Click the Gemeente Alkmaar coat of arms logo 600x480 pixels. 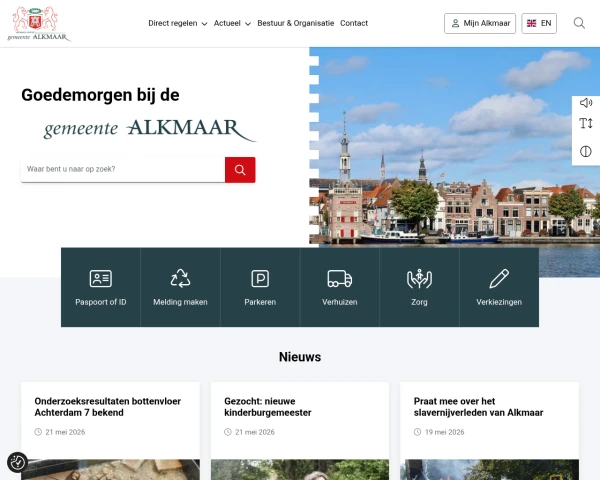pyautogui.click(x=38, y=23)
